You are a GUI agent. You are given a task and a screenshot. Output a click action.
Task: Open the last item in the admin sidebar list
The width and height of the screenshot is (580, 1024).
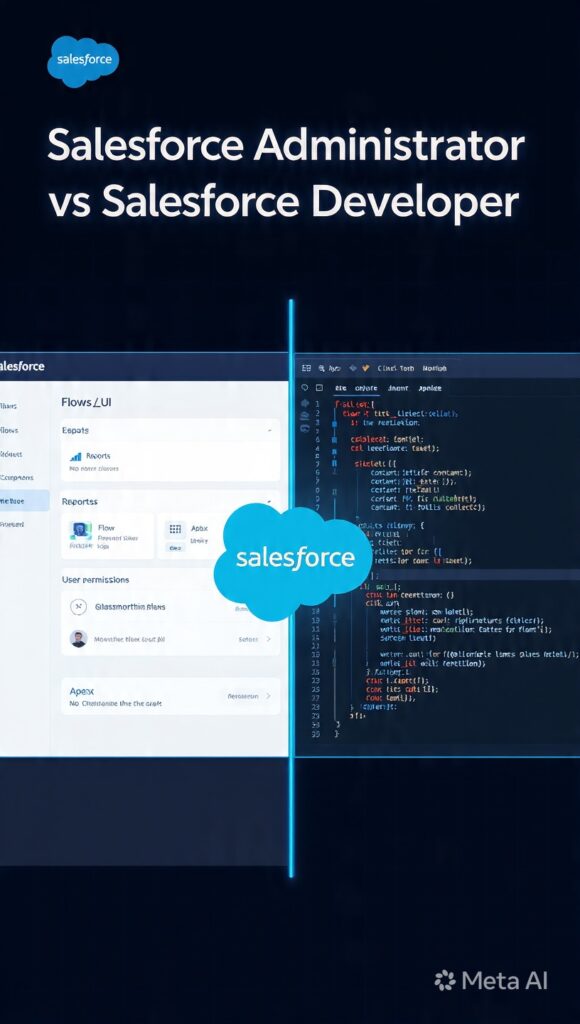(x=12, y=524)
